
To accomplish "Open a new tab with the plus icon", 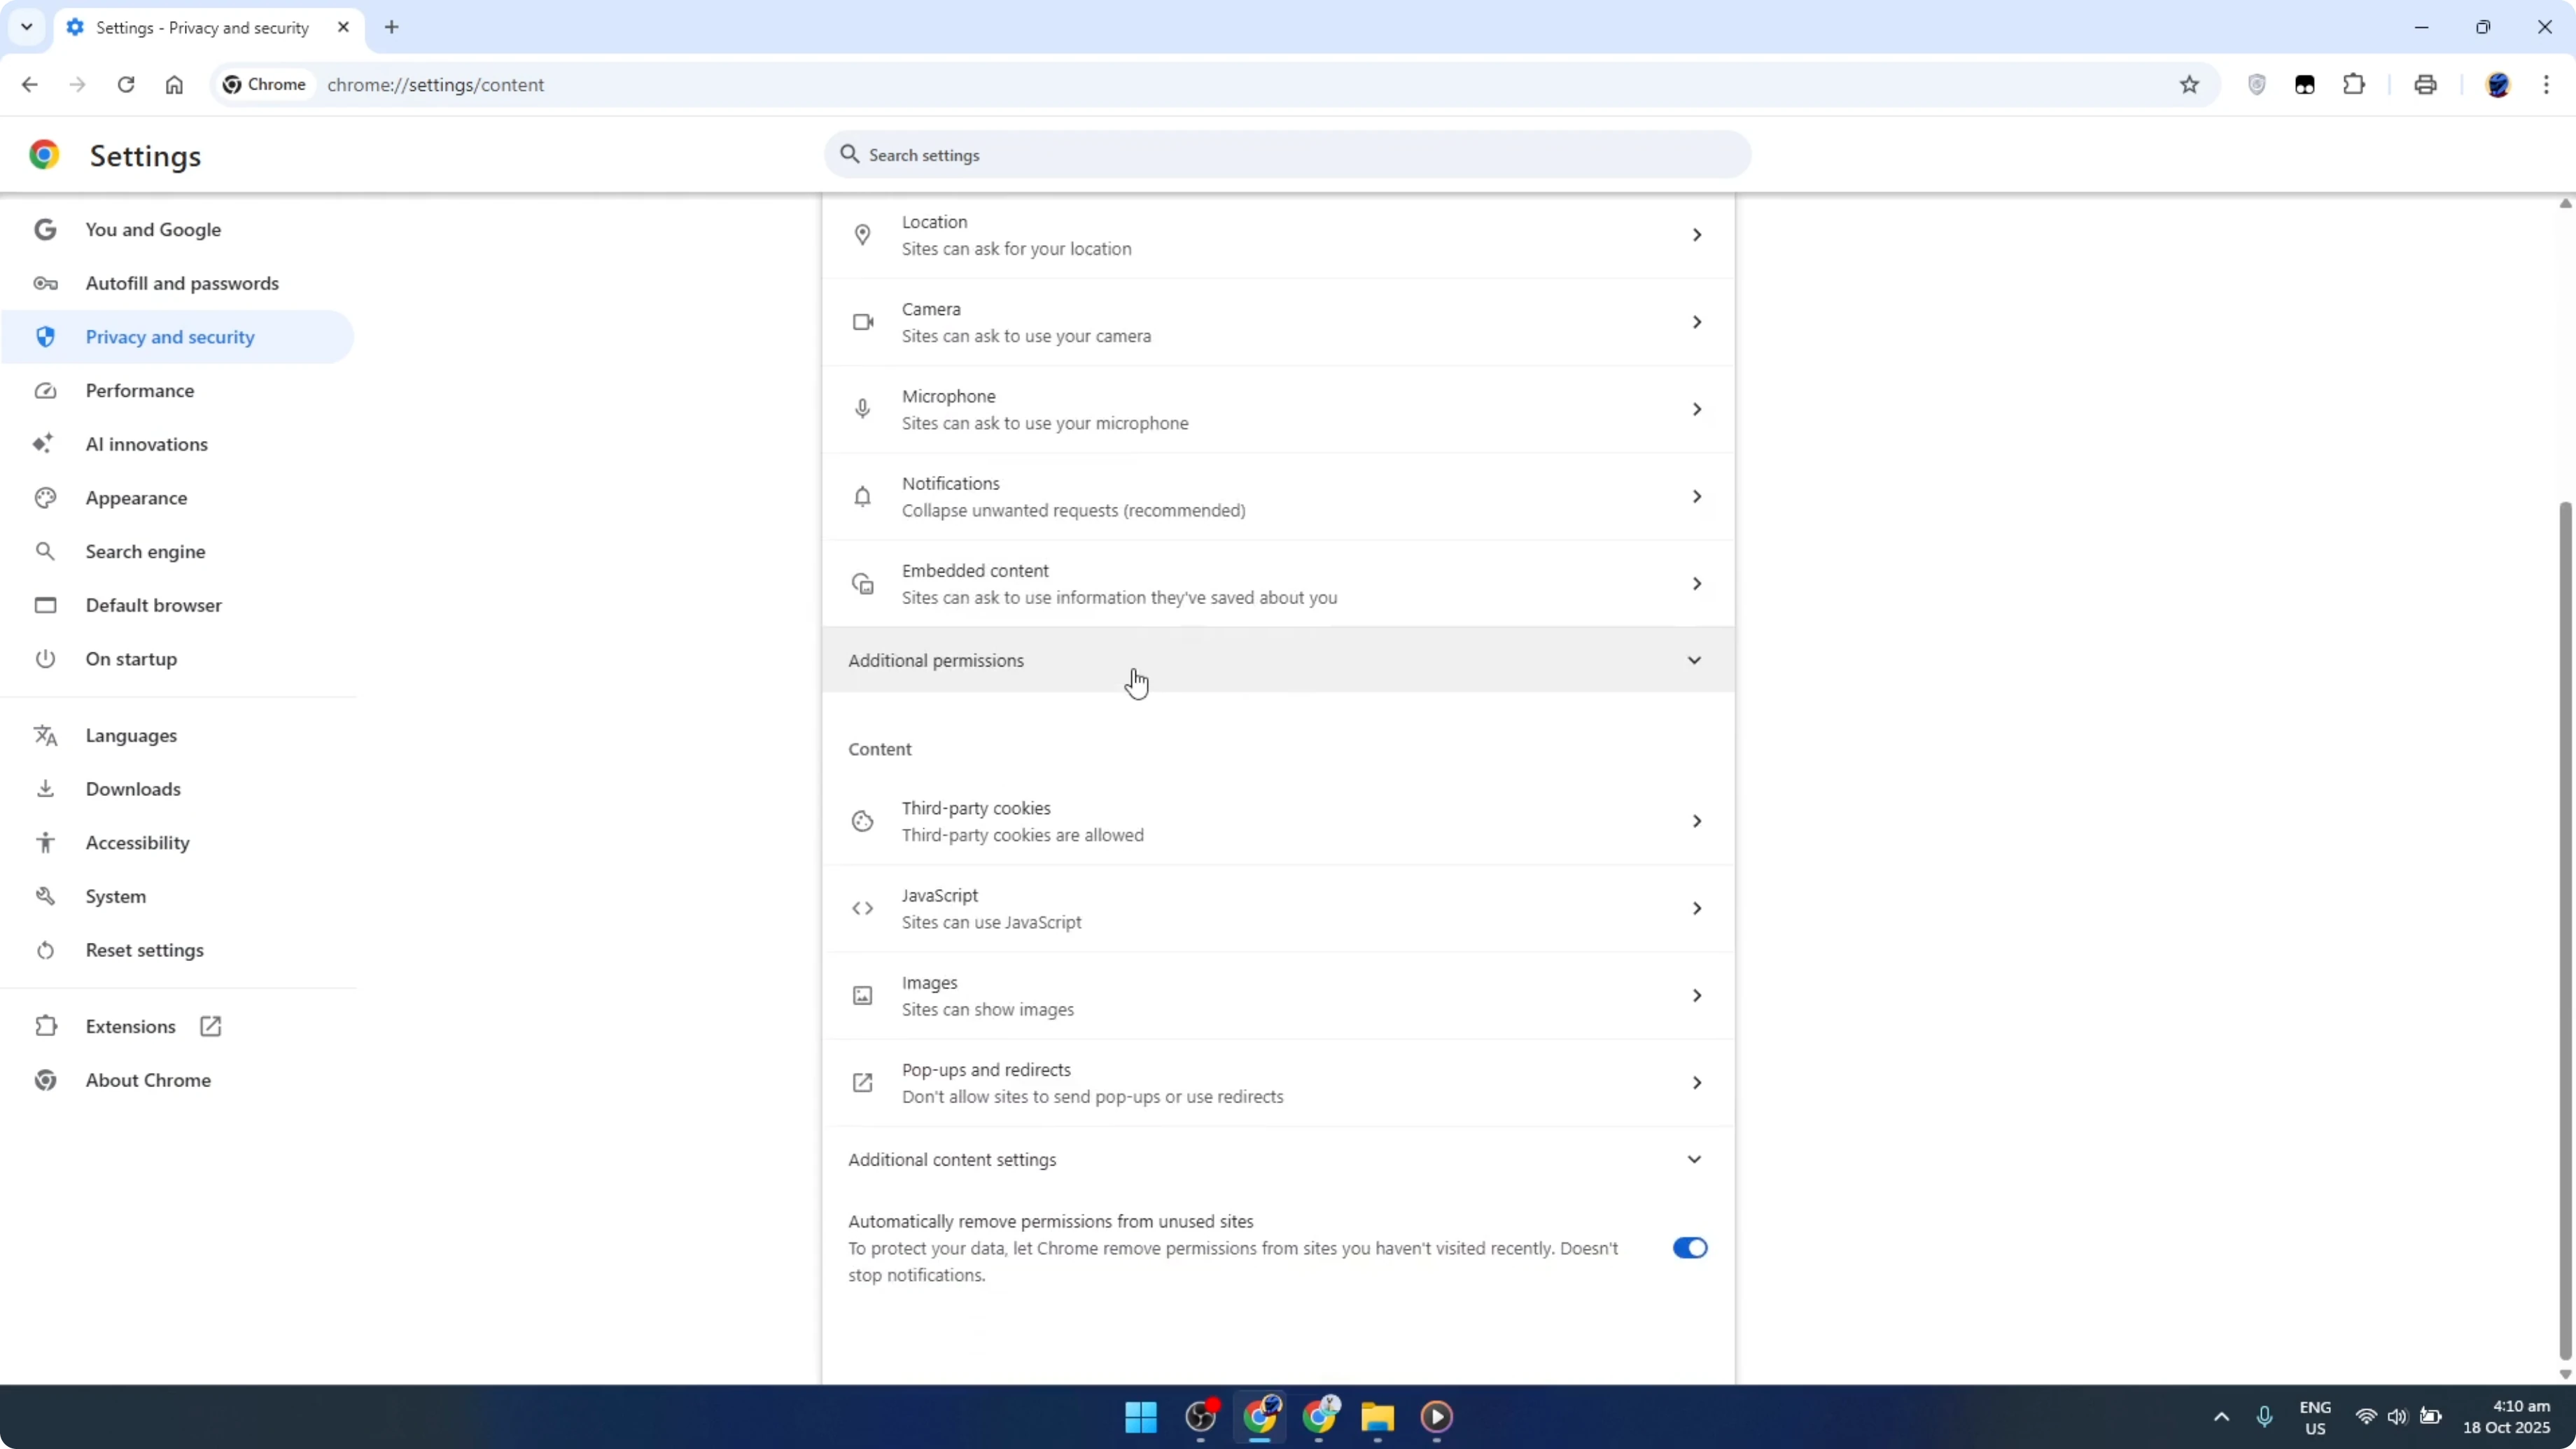I will coord(391,27).
